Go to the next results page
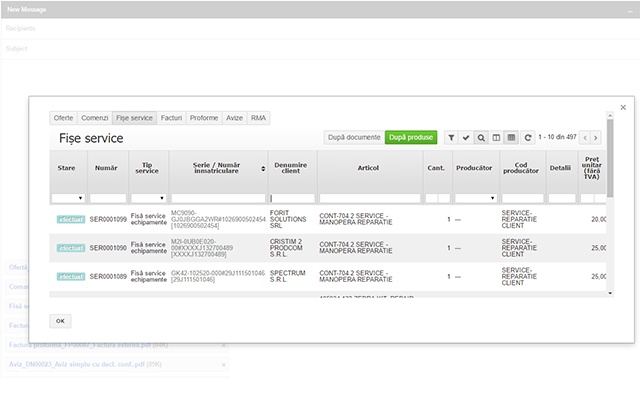The height and width of the screenshot is (400, 640). tap(596, 138)
